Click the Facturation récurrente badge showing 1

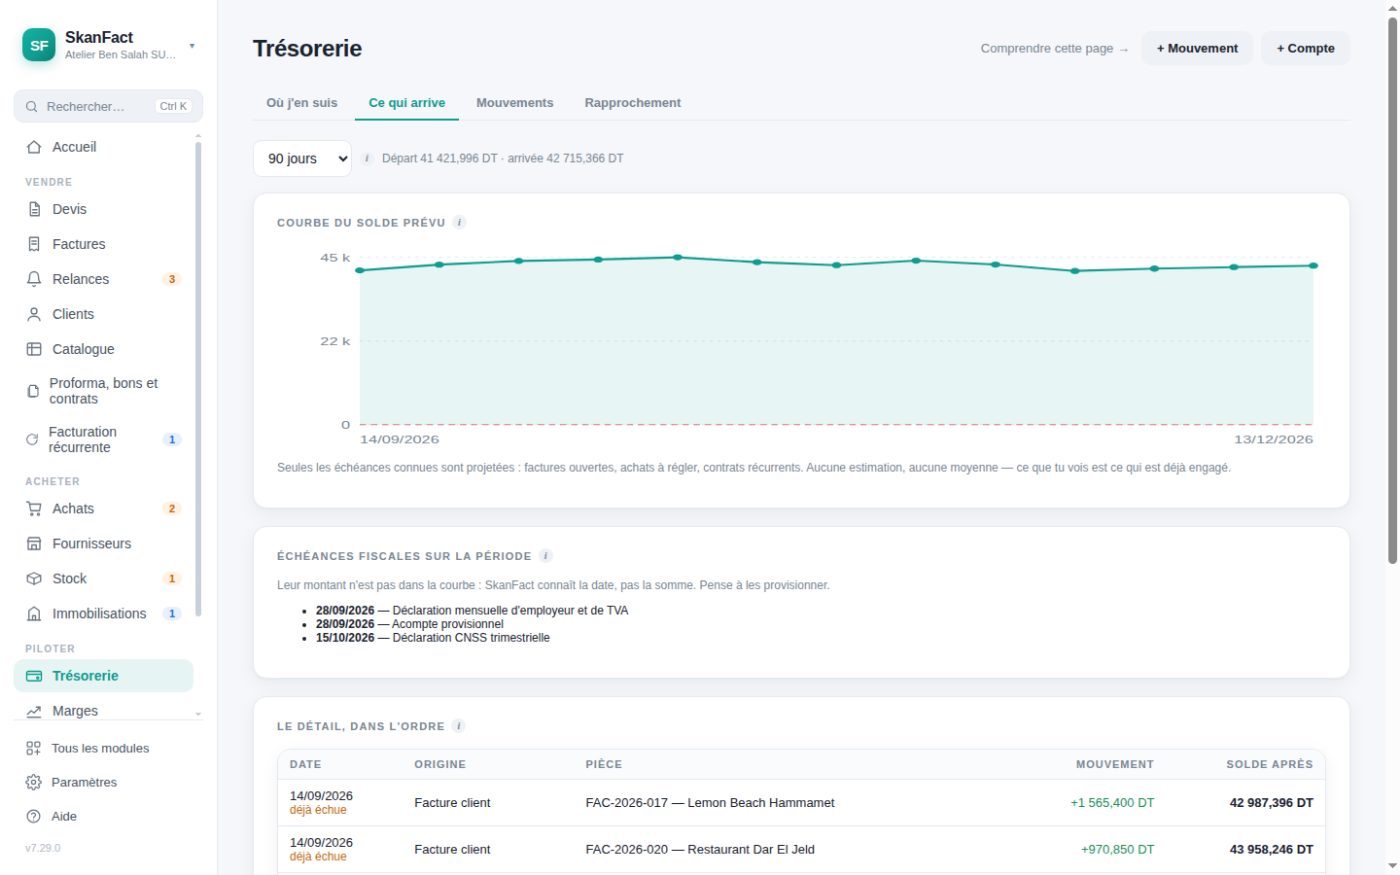pyautogui.click(x=172, y=440)
